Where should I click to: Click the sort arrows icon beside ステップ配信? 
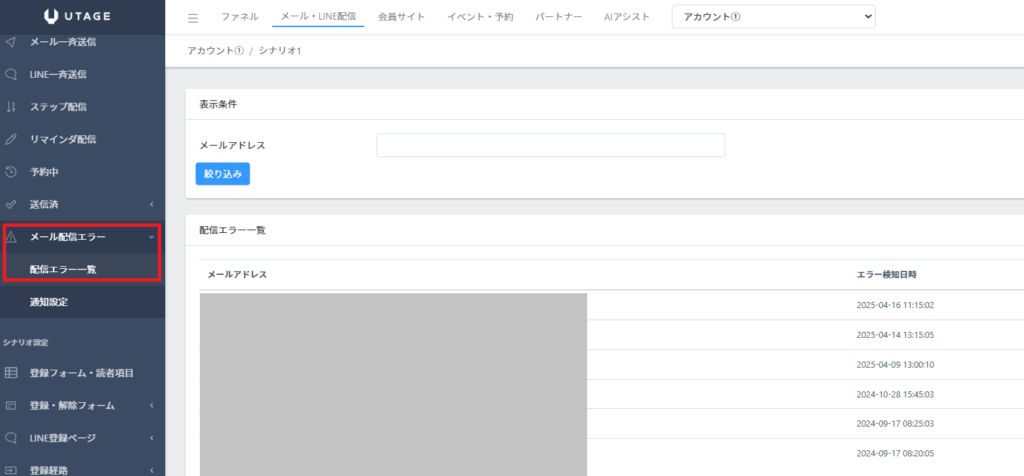[x=10, y=106]
